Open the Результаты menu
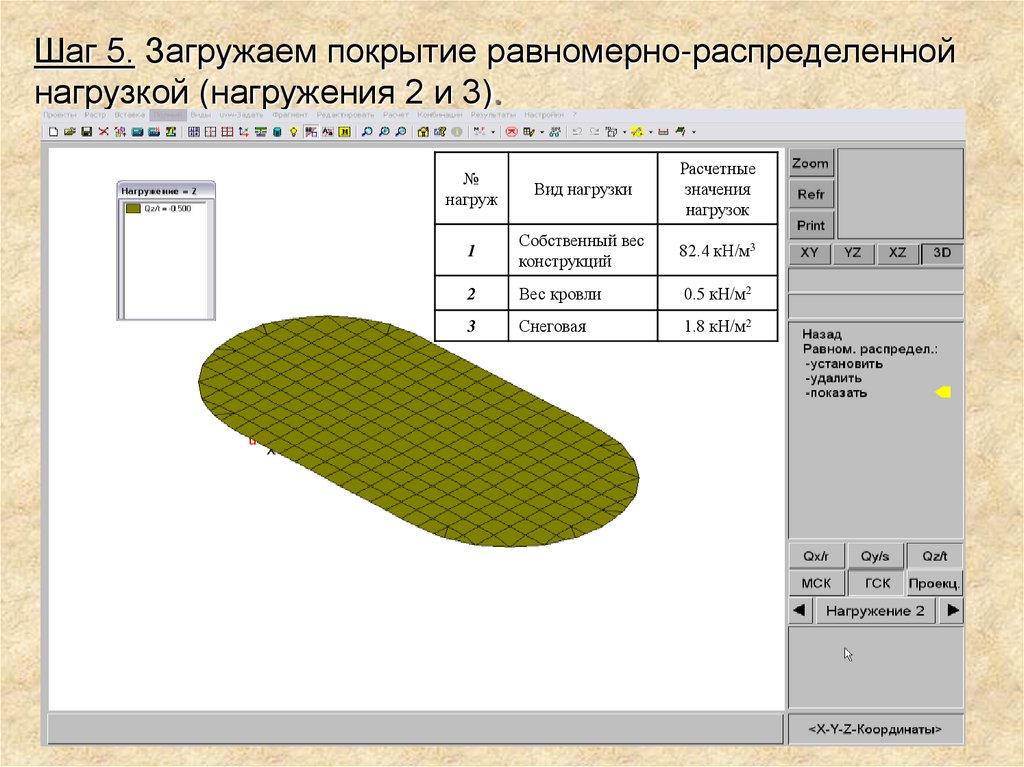The image size is (1024, 767). pyautogui.click(x=494, y=116)
